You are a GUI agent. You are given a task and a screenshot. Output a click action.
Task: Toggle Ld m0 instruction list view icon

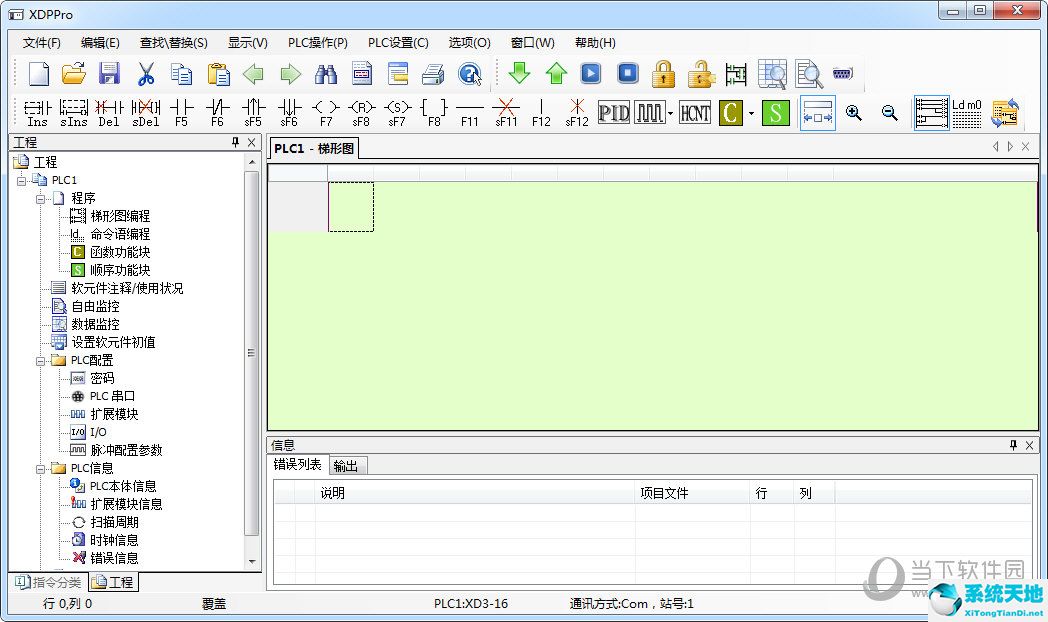click(967, 112)
